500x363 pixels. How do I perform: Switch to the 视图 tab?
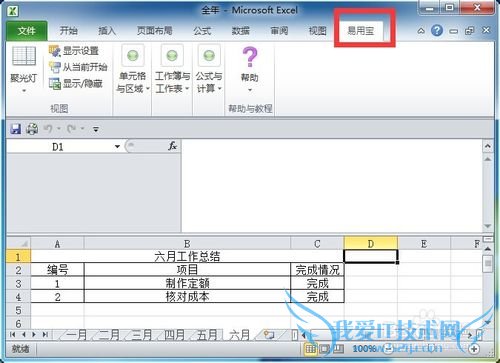(318, 31)
